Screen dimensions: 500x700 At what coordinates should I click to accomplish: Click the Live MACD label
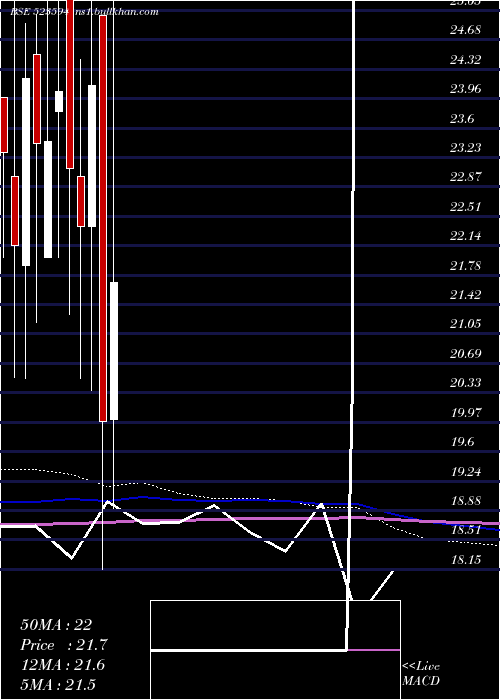coord(421,673)
